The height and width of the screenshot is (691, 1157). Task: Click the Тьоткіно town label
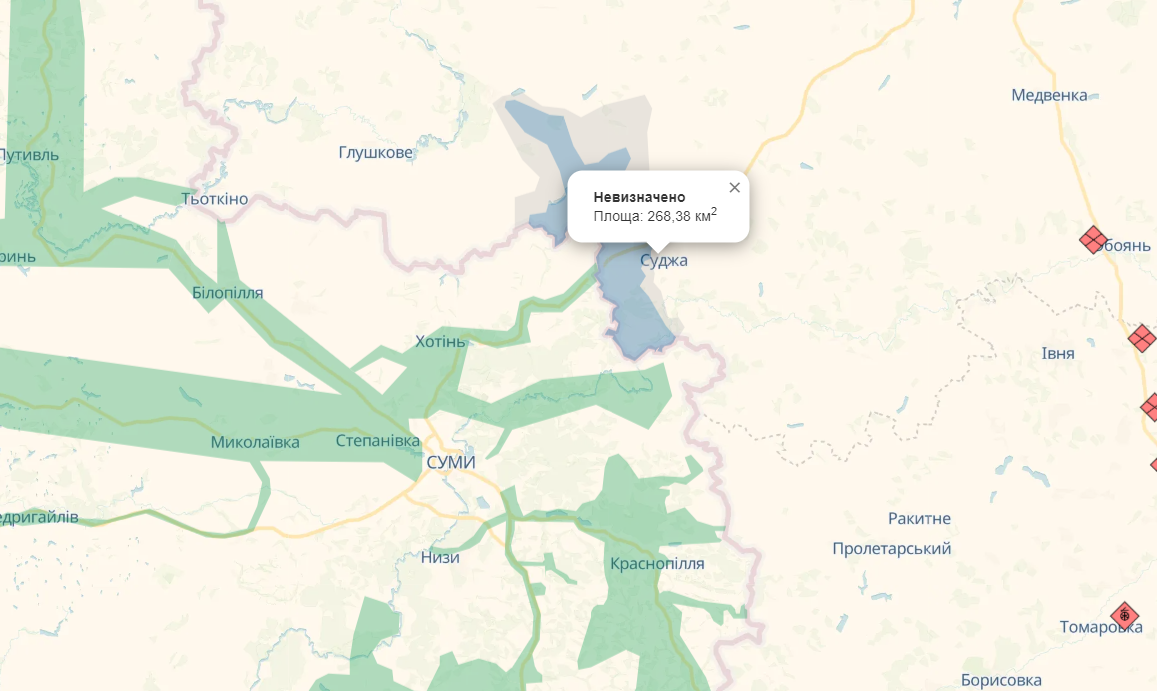[215, 199]
